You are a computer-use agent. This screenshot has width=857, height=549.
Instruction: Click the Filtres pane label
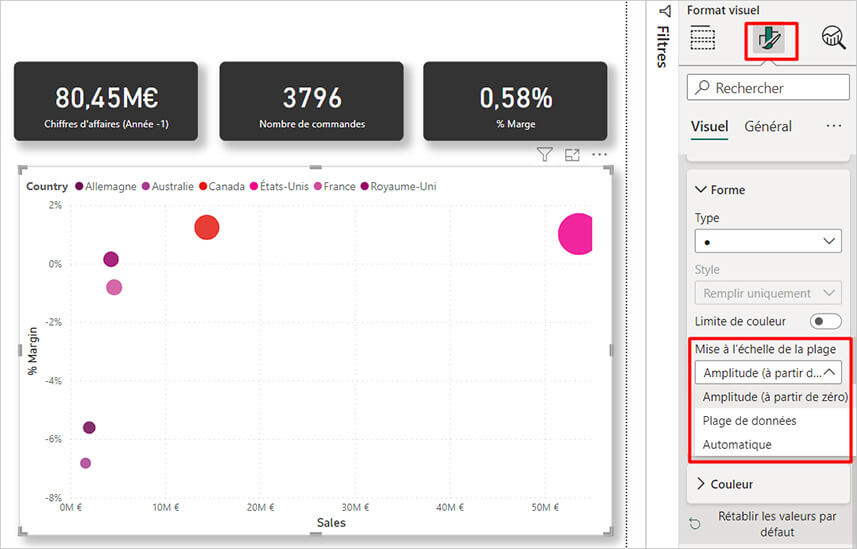click(x=662, y=47)
